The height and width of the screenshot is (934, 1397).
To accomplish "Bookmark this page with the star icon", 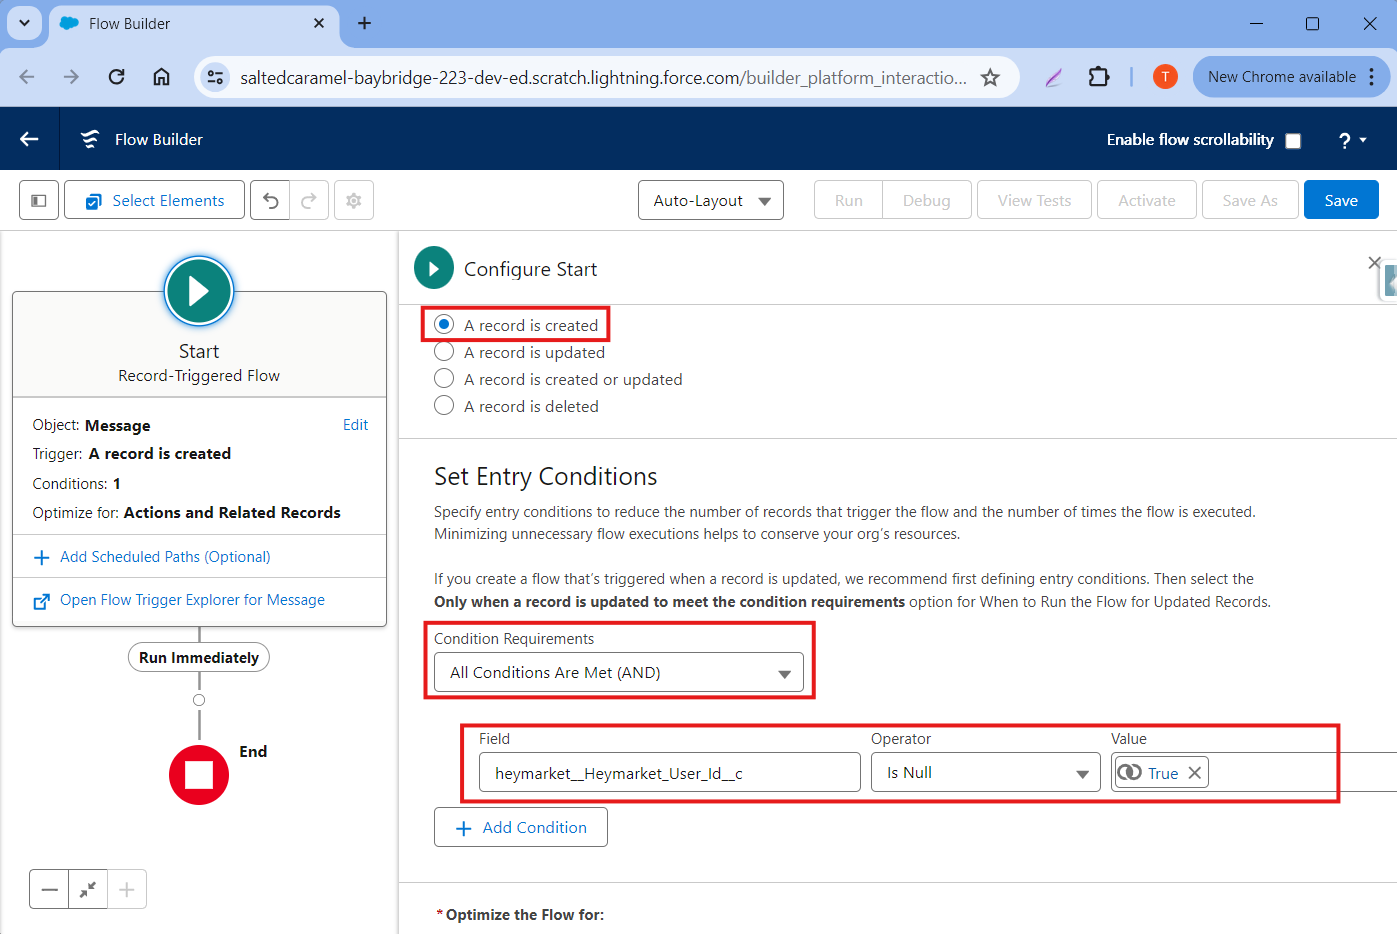I will click(990, 77).
